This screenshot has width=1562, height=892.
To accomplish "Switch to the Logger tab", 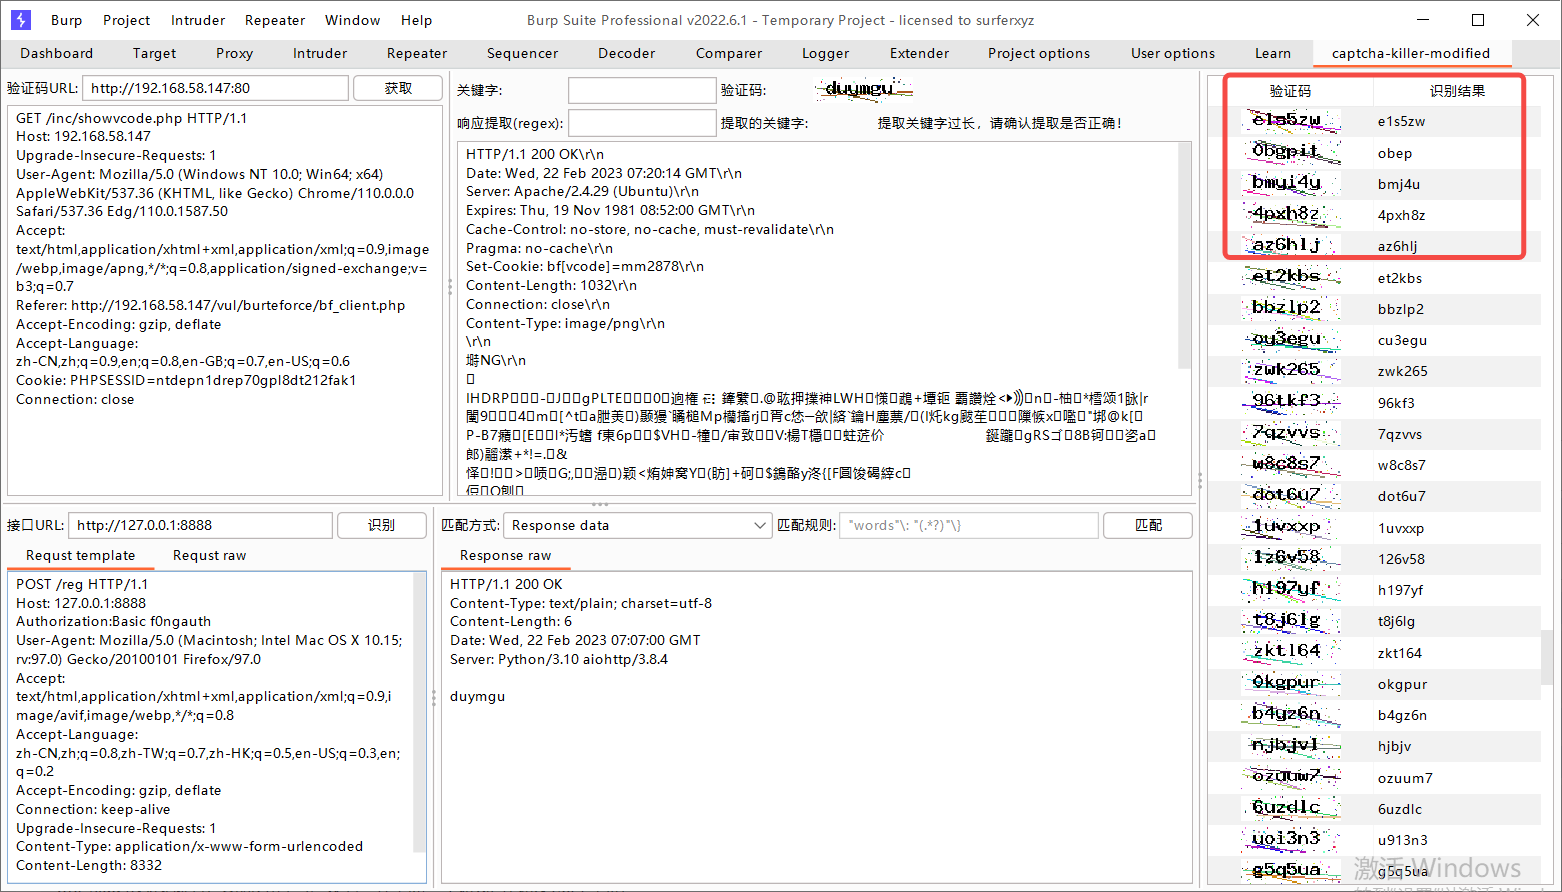I will (826, 53).
